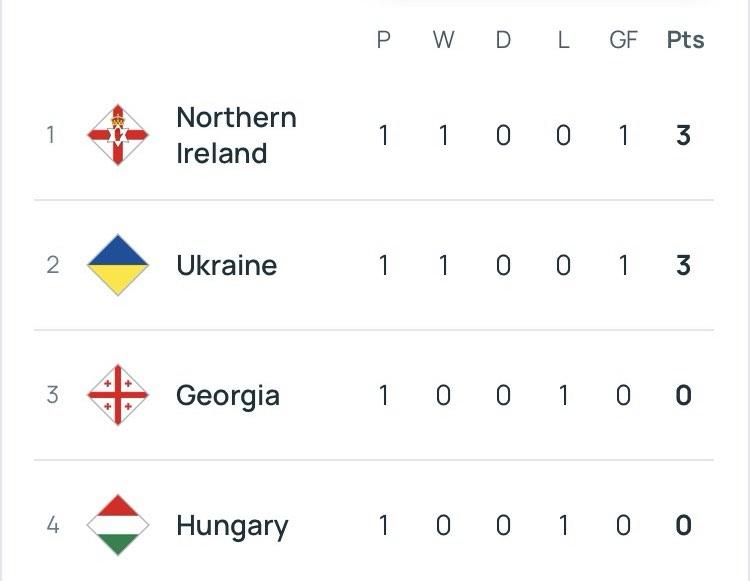750x581 pixels.
Task: Select the Hungary team name
Action: pyautogui.click(x=232, y=526)
